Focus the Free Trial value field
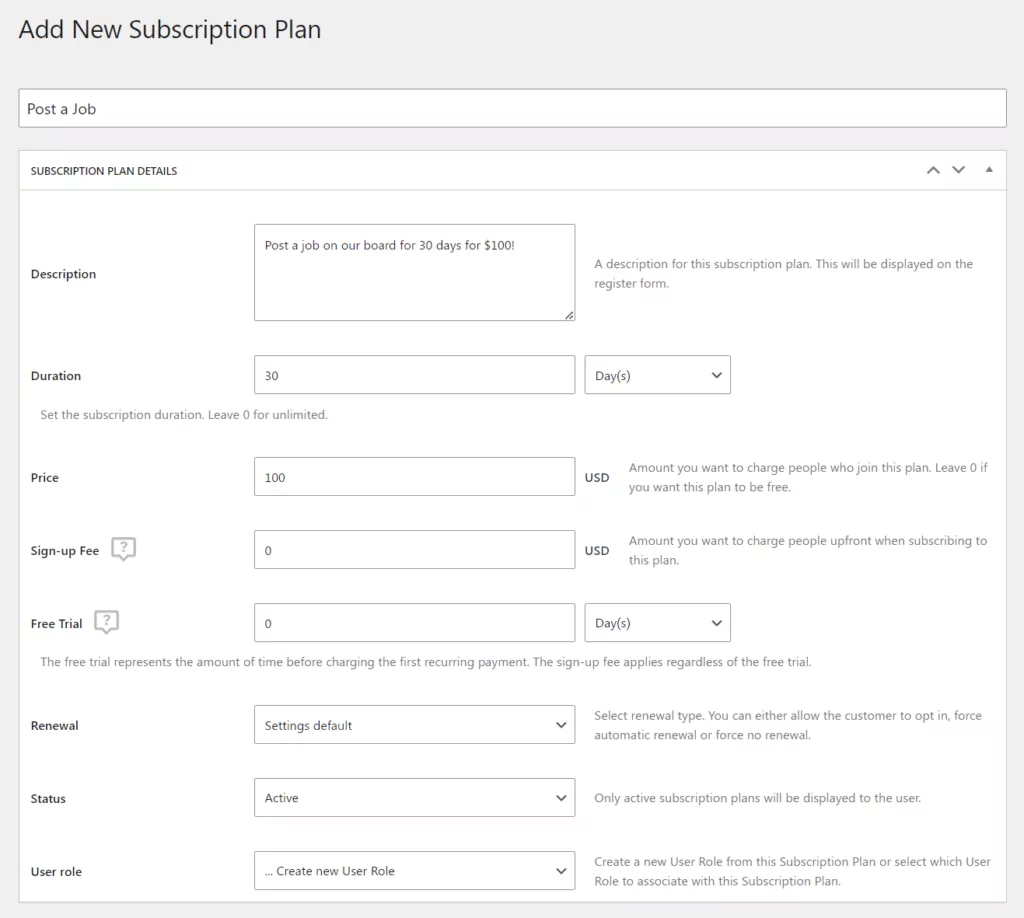 pos(415,623)
